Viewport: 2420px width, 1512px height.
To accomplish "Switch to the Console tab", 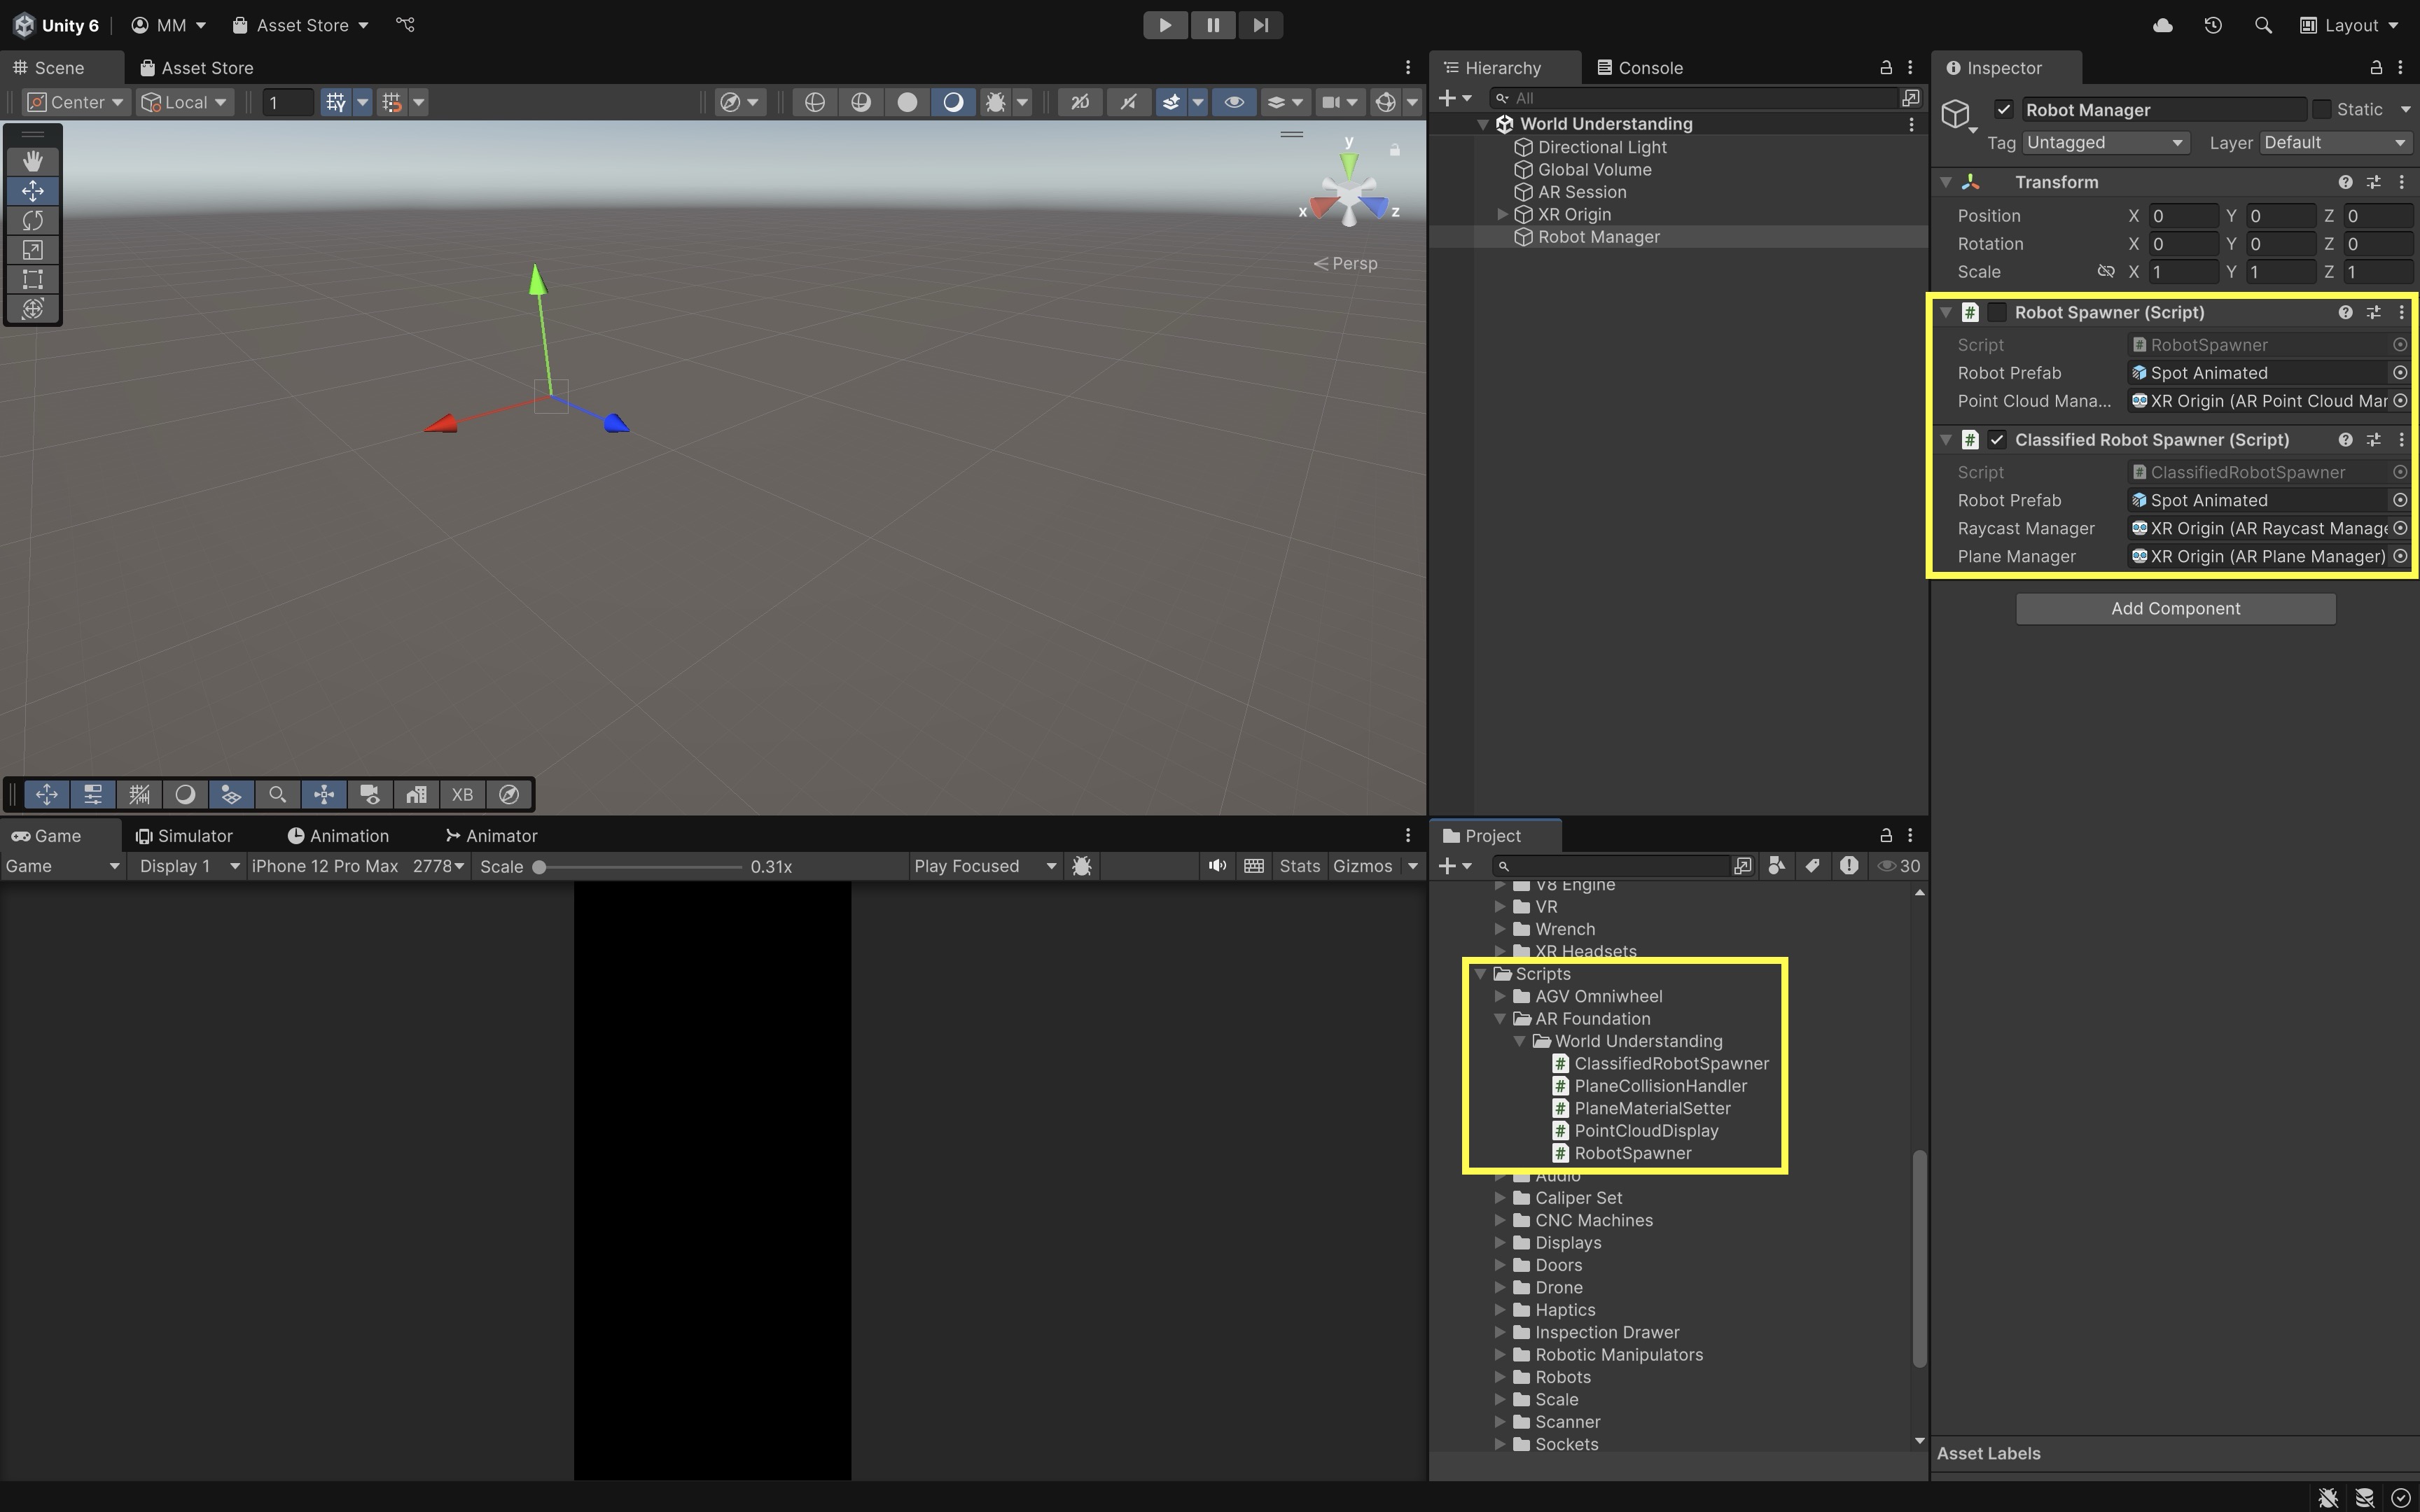I will pyautogui.click(x=1640, y=68).
